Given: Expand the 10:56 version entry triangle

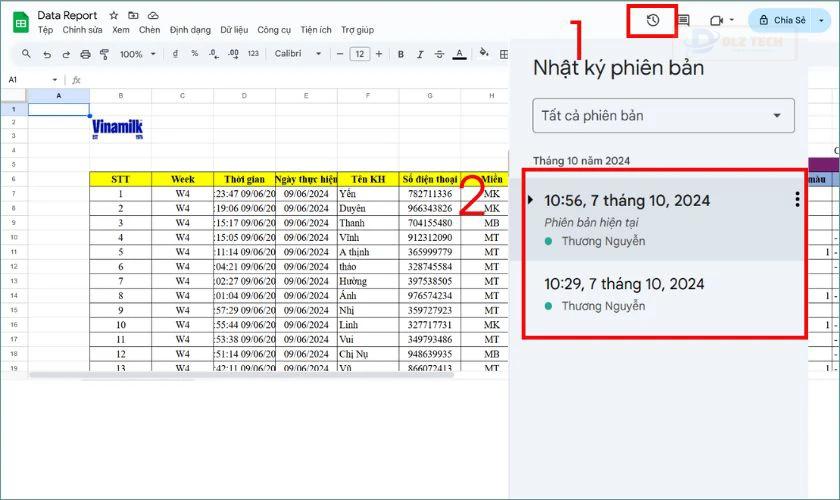Looking at the screenshot, I should click(530, 200).
